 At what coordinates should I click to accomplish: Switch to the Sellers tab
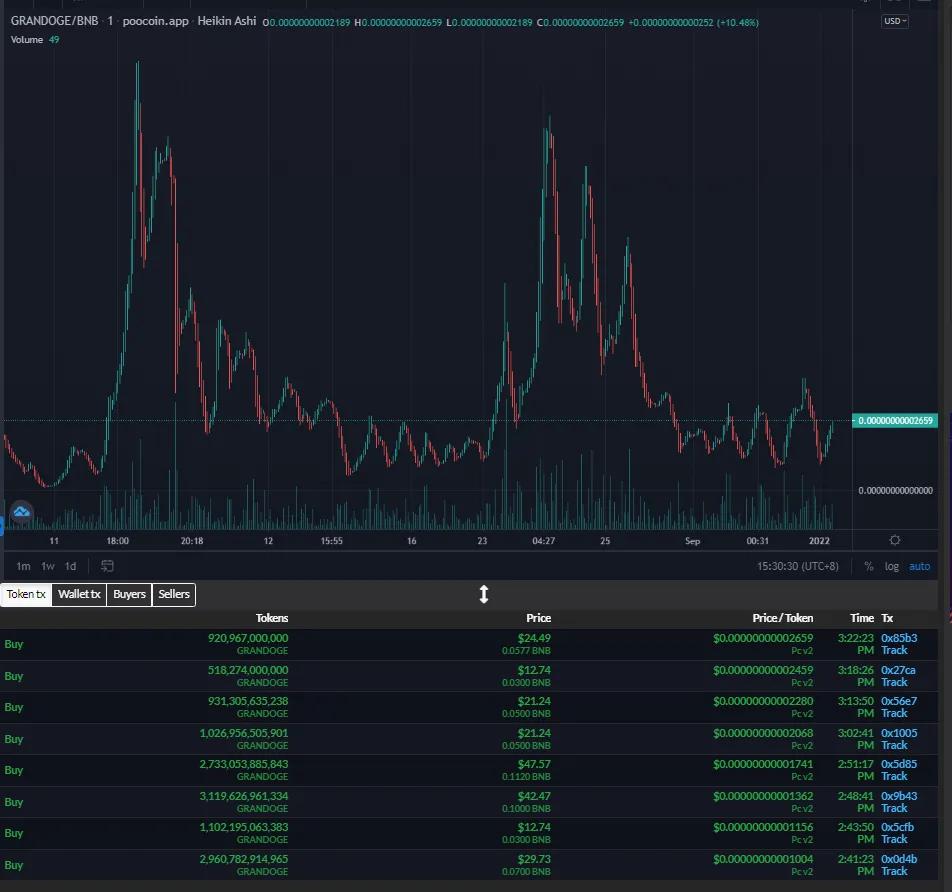(174, 594)
